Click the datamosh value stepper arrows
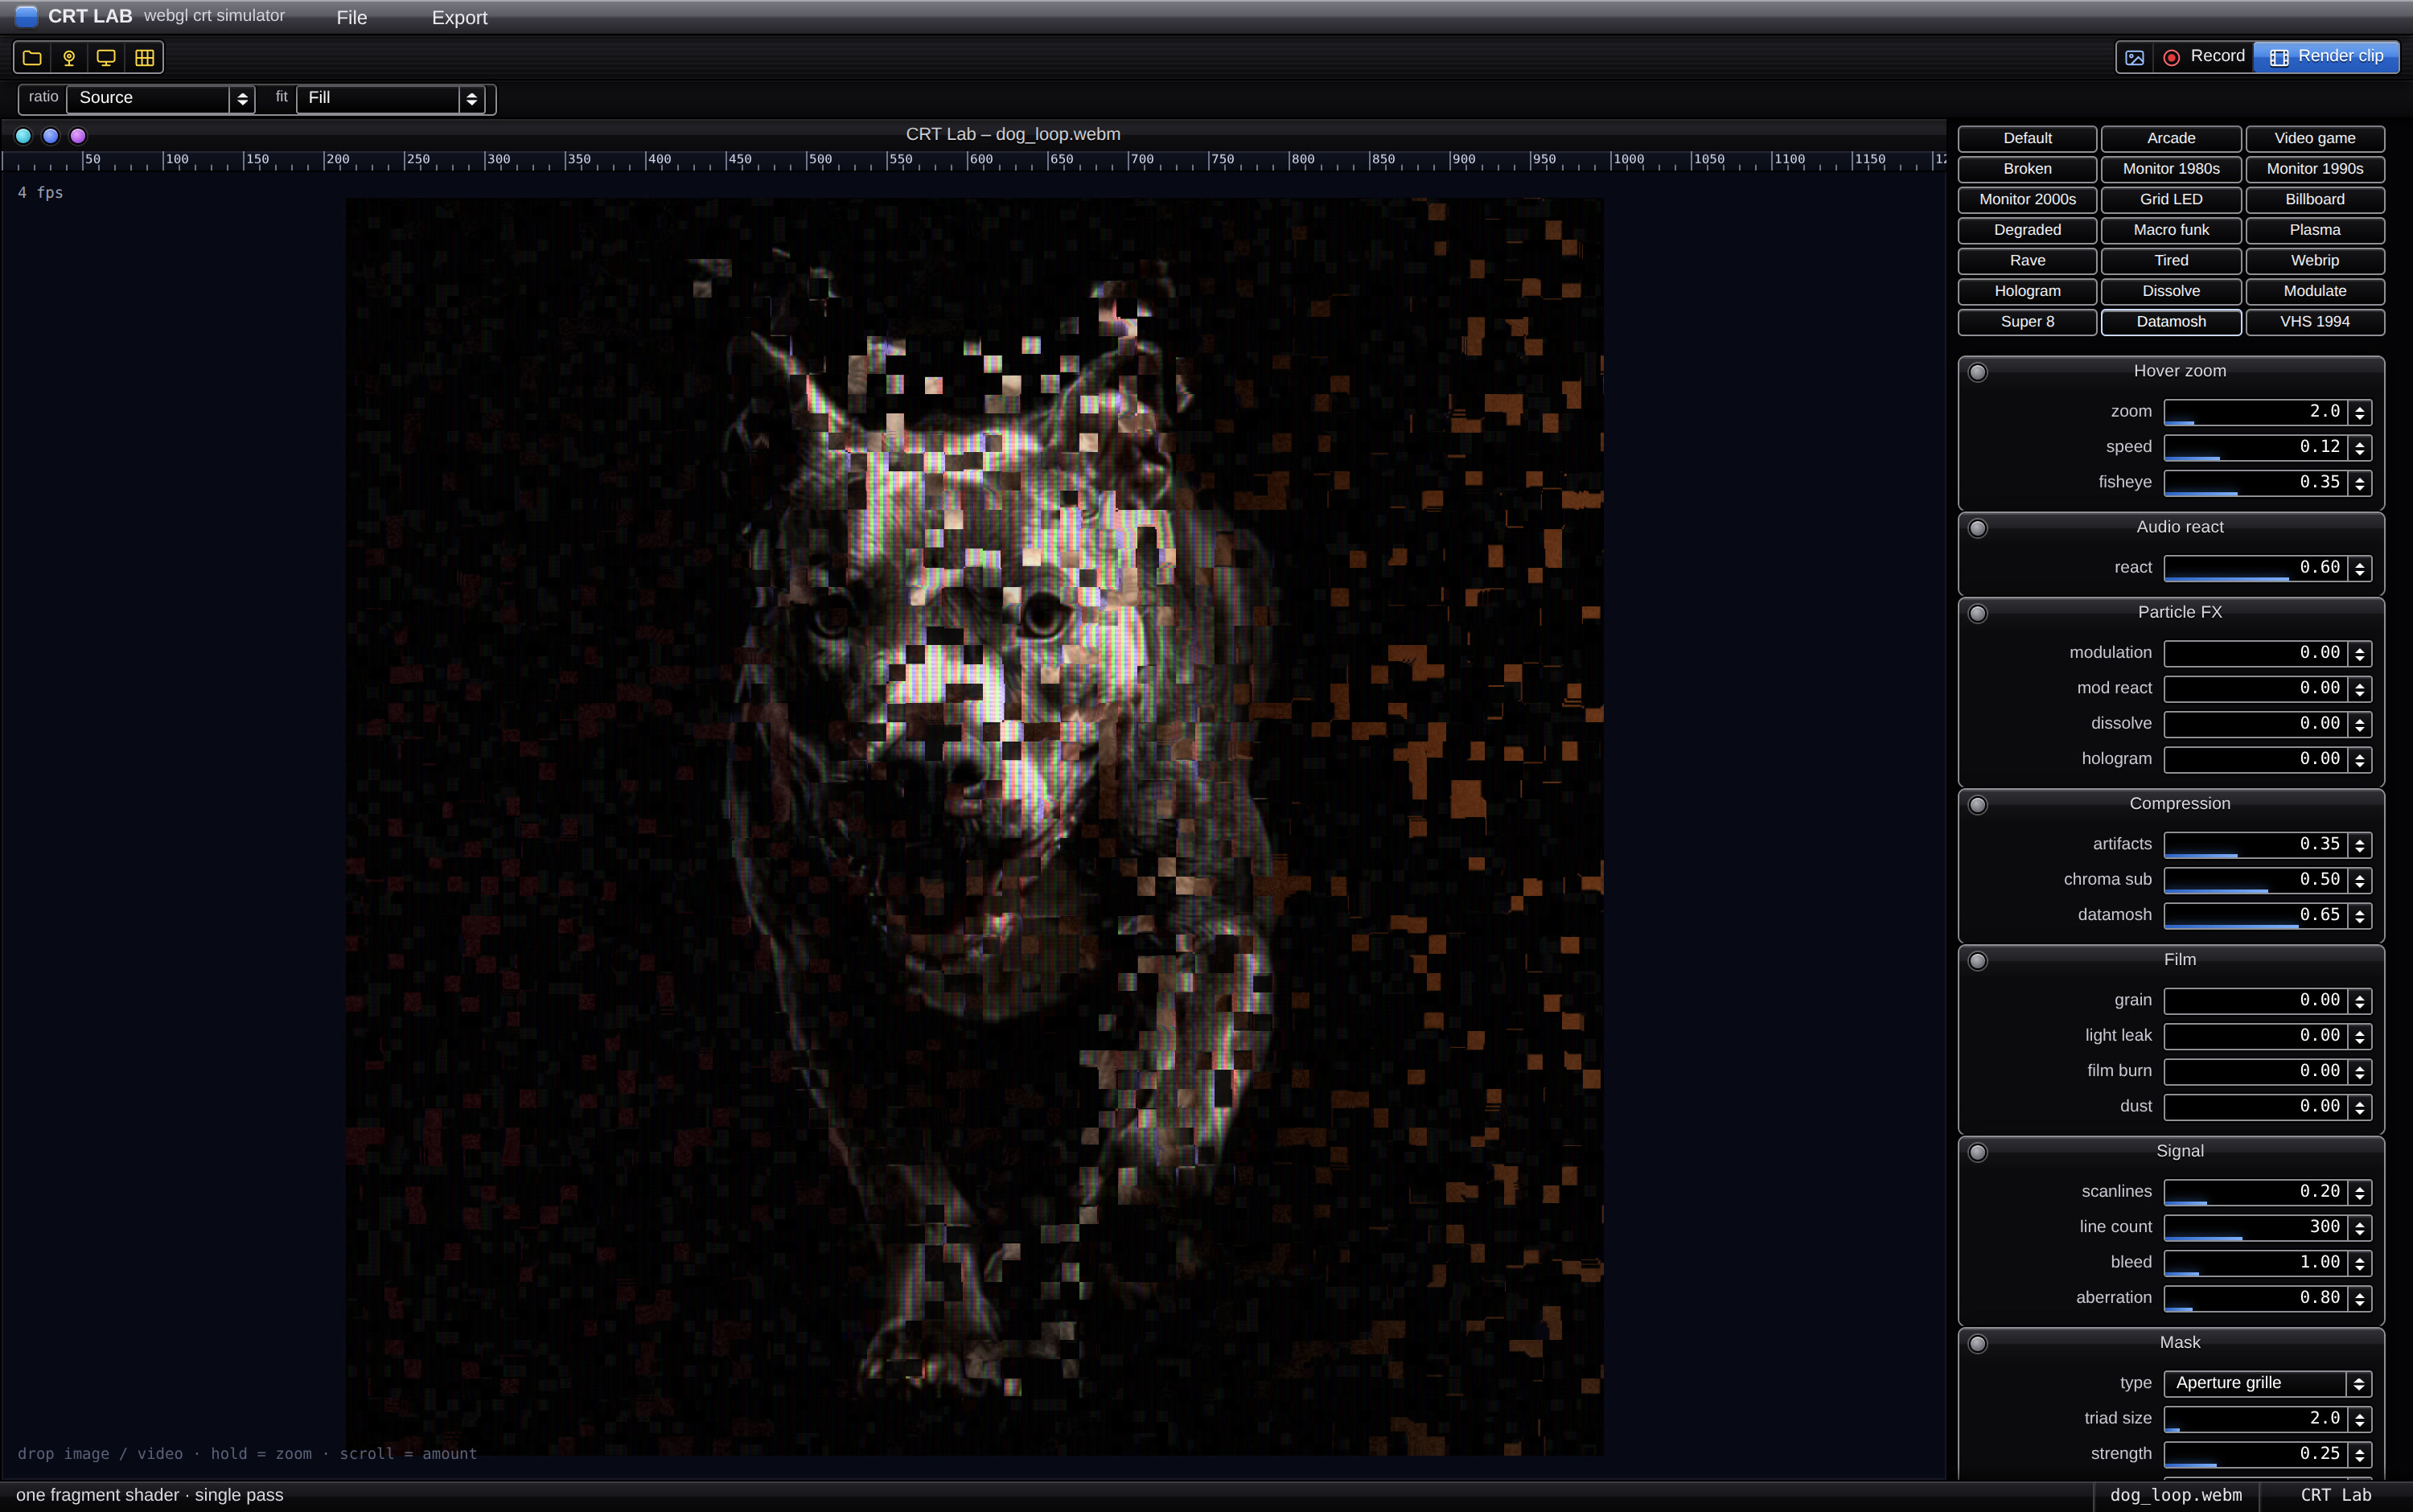 pos(2360,915)
